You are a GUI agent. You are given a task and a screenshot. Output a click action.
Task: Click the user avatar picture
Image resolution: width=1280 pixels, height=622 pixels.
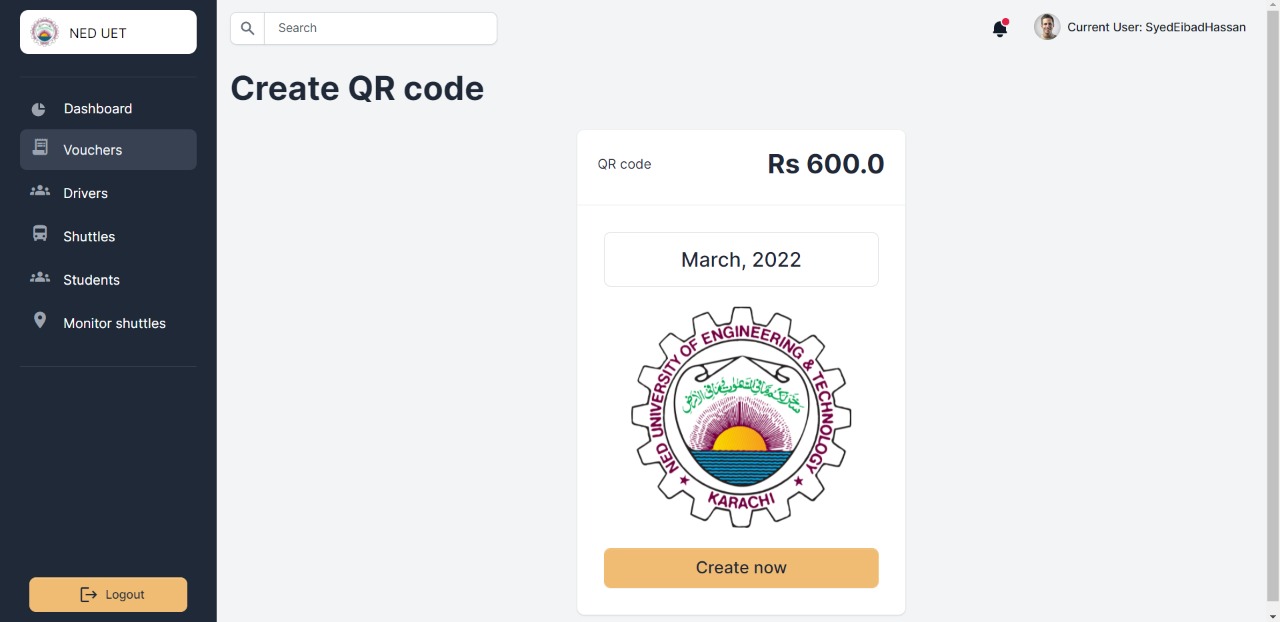(x=1047, y=27)
